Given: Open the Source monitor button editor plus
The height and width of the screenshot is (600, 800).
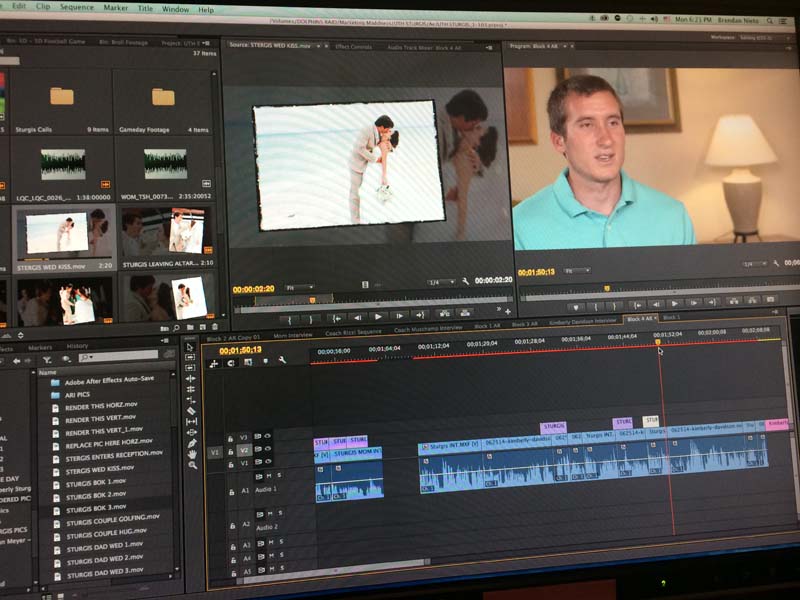Looking at the screenshot, I should (508, 311).
